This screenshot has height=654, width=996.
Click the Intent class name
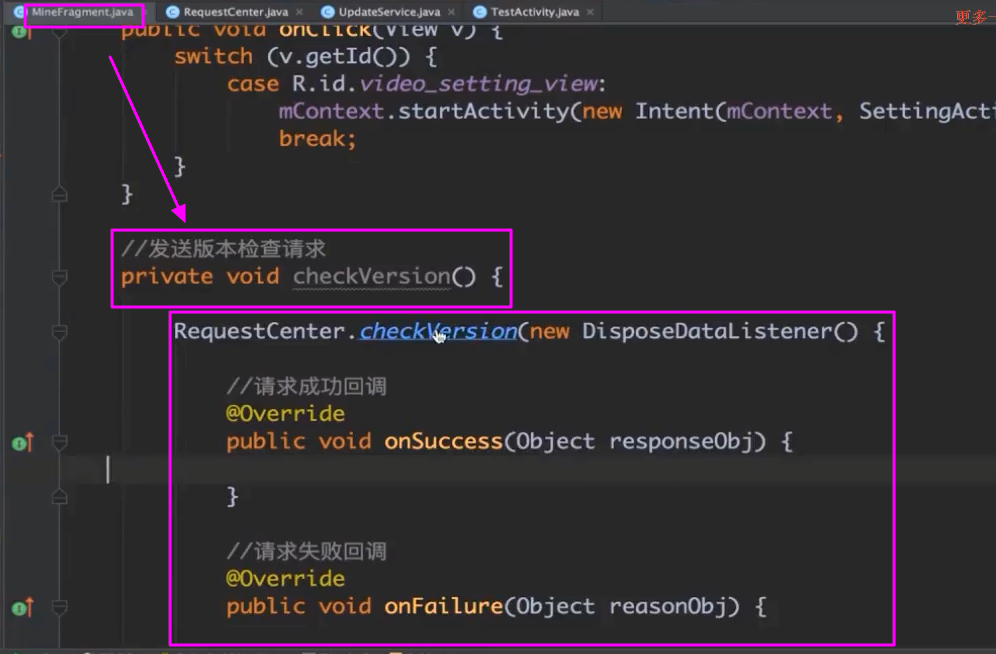click(675, 111)
